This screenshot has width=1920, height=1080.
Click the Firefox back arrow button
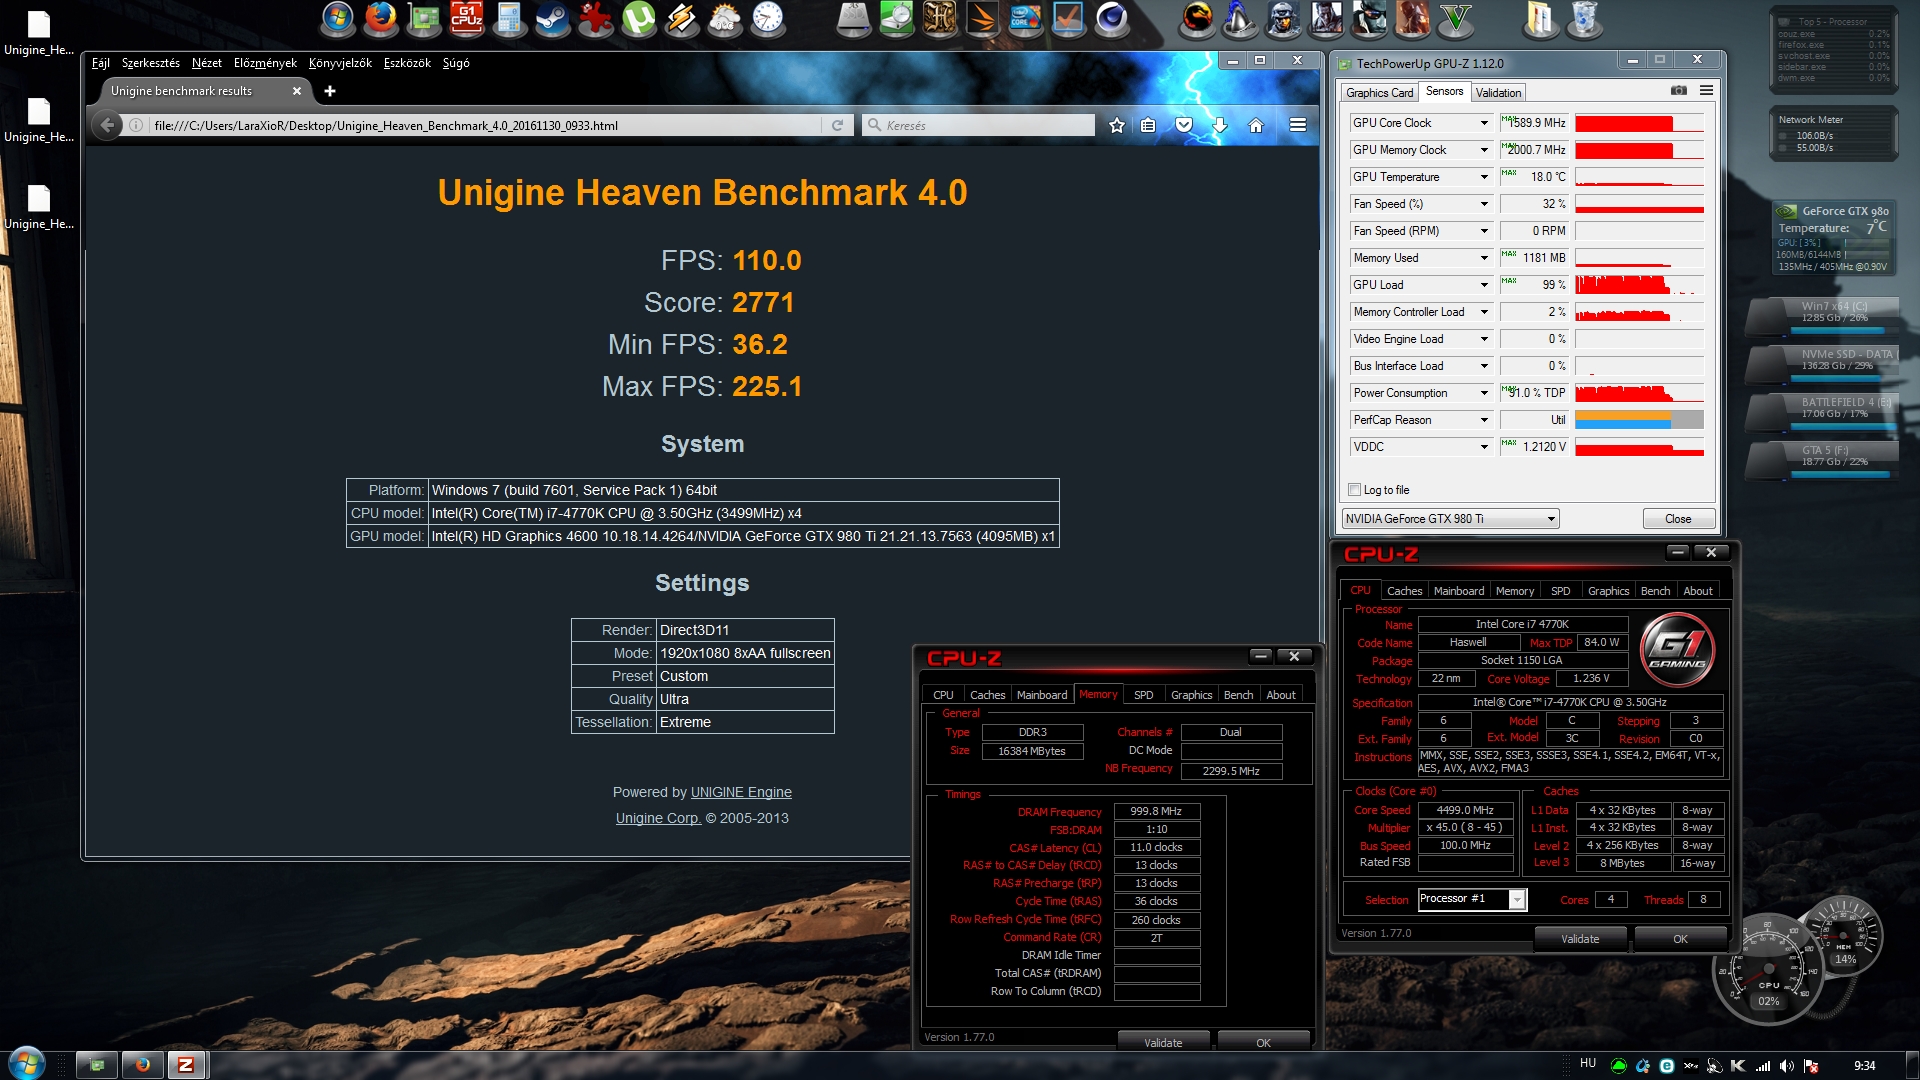107,125
